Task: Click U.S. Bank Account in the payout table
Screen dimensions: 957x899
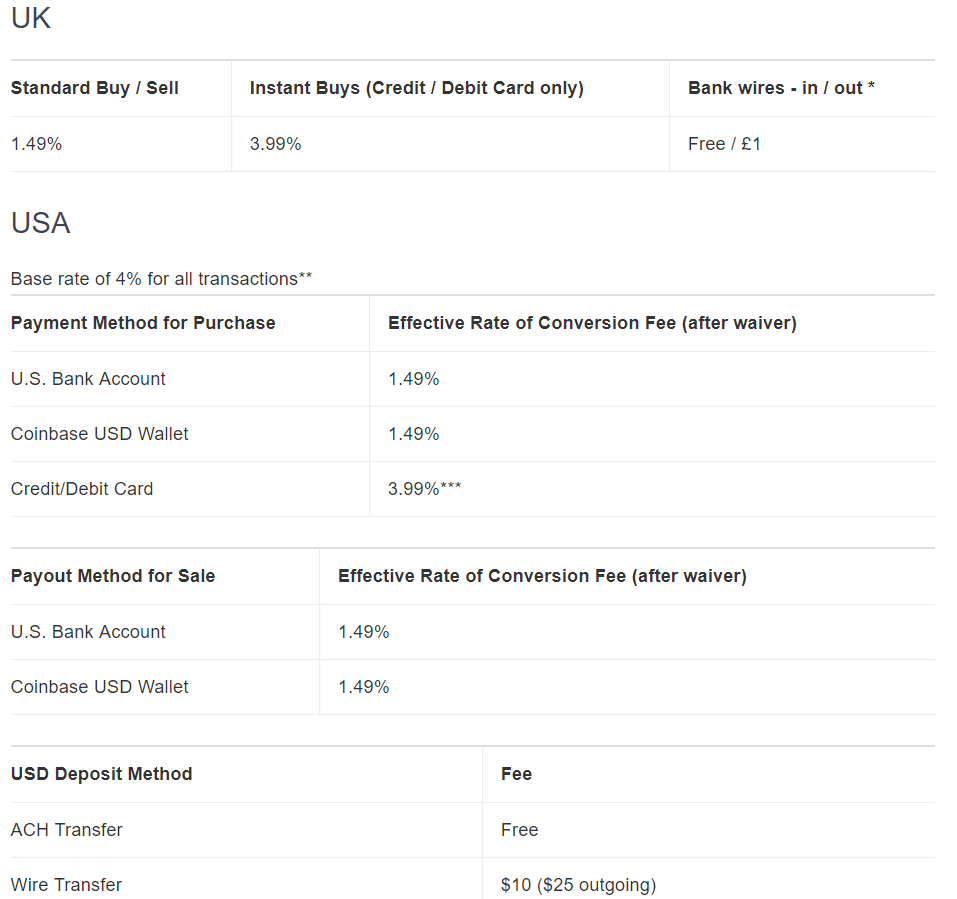Action: tap(88, 632)
